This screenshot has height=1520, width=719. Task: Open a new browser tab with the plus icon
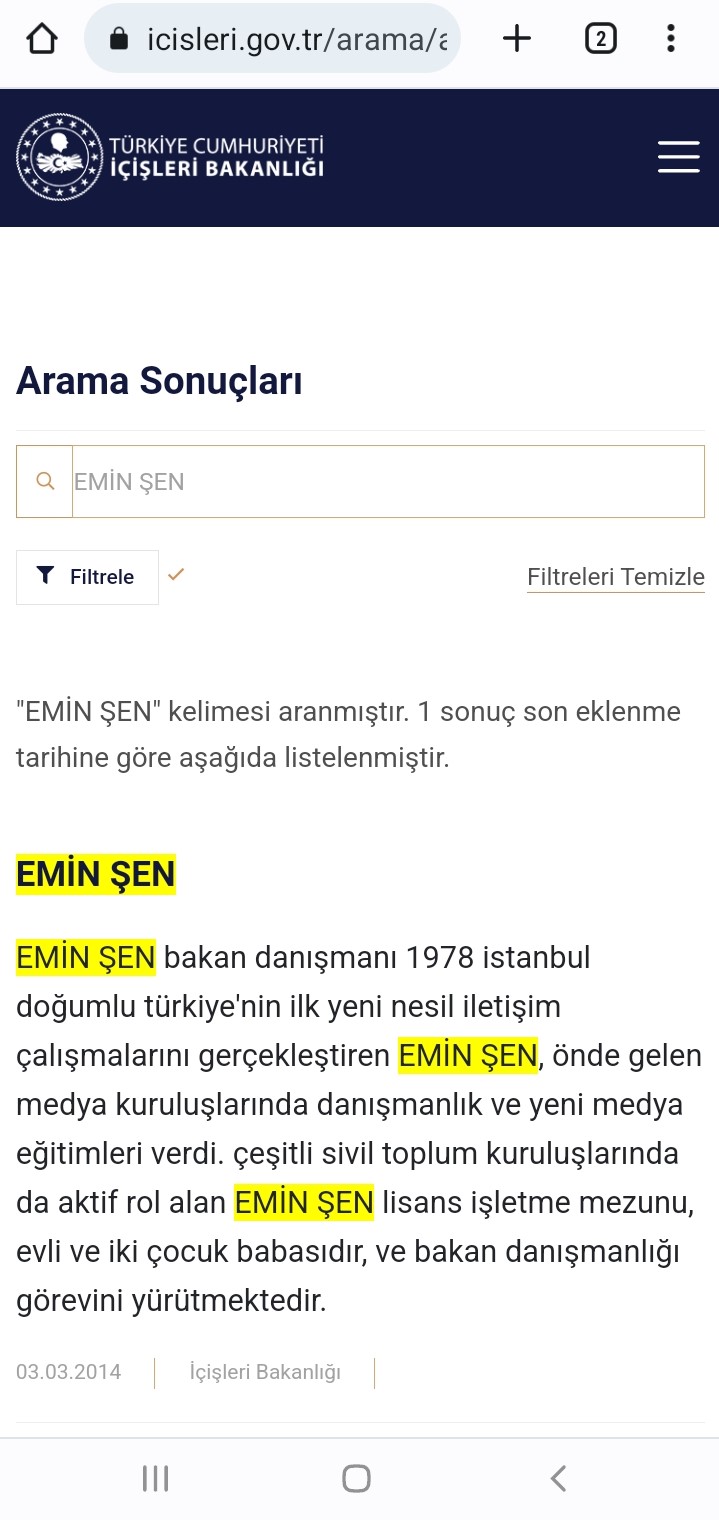(x=515, y=38)
